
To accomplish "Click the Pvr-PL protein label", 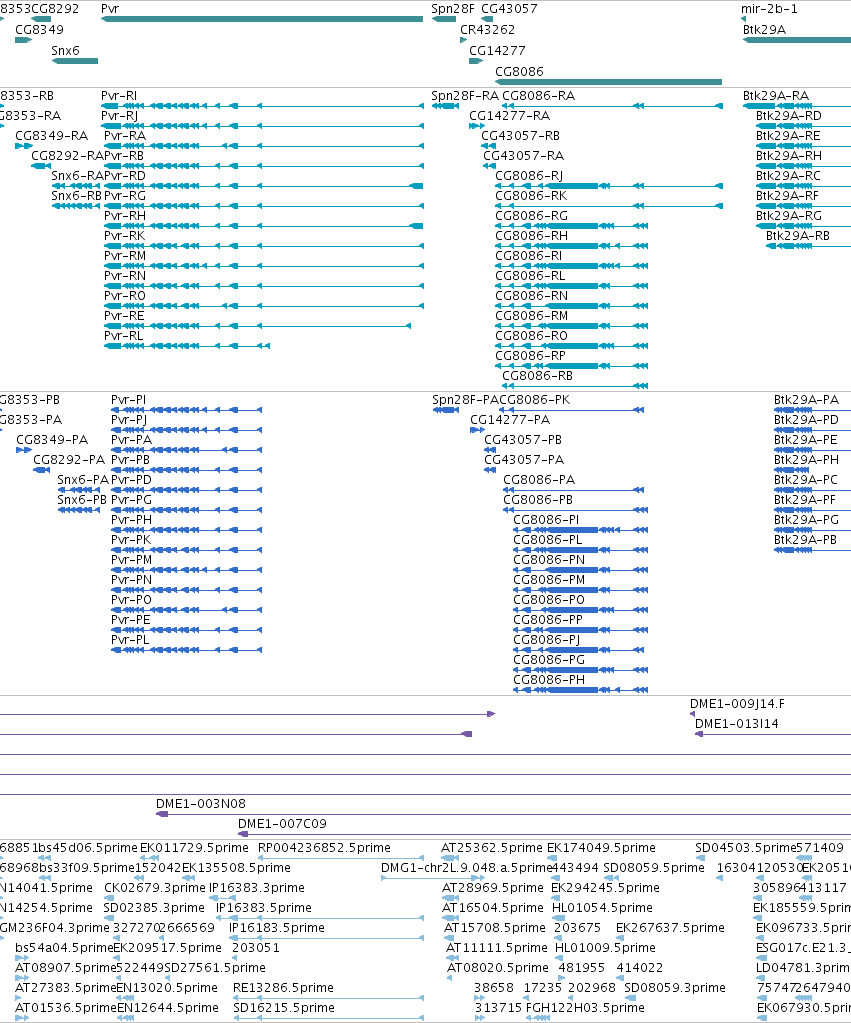I will click(131, 640).
